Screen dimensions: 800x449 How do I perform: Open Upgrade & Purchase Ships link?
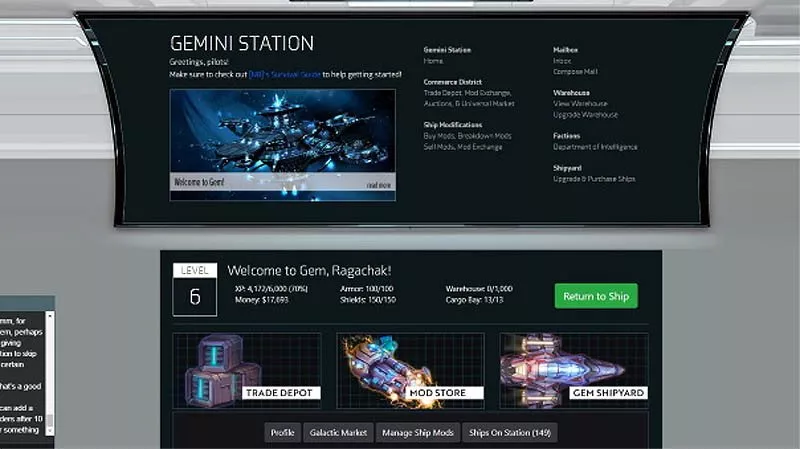[594, 179]
